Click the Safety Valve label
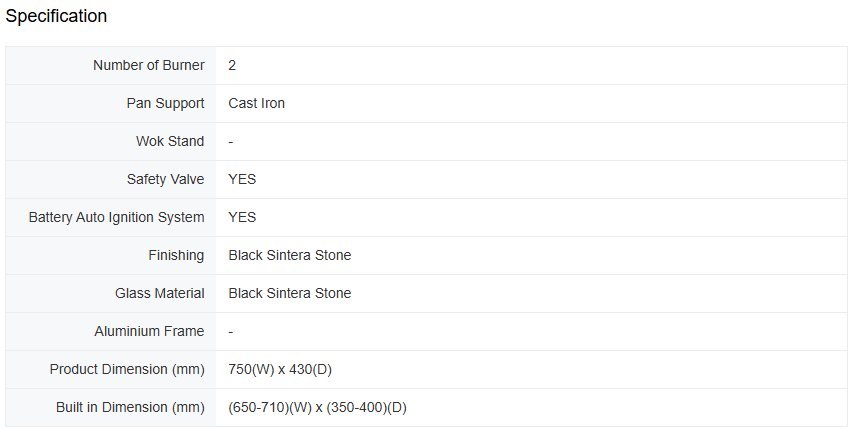Image resolution: width=854 pixels, height=429 pixels. [x=165, y=179]
